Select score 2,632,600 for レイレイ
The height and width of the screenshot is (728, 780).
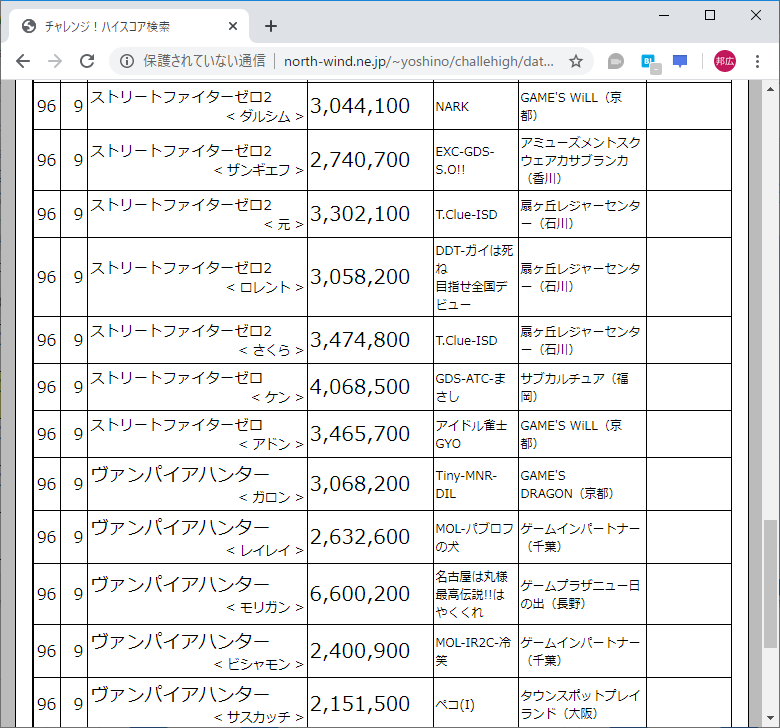pos(360,537)
